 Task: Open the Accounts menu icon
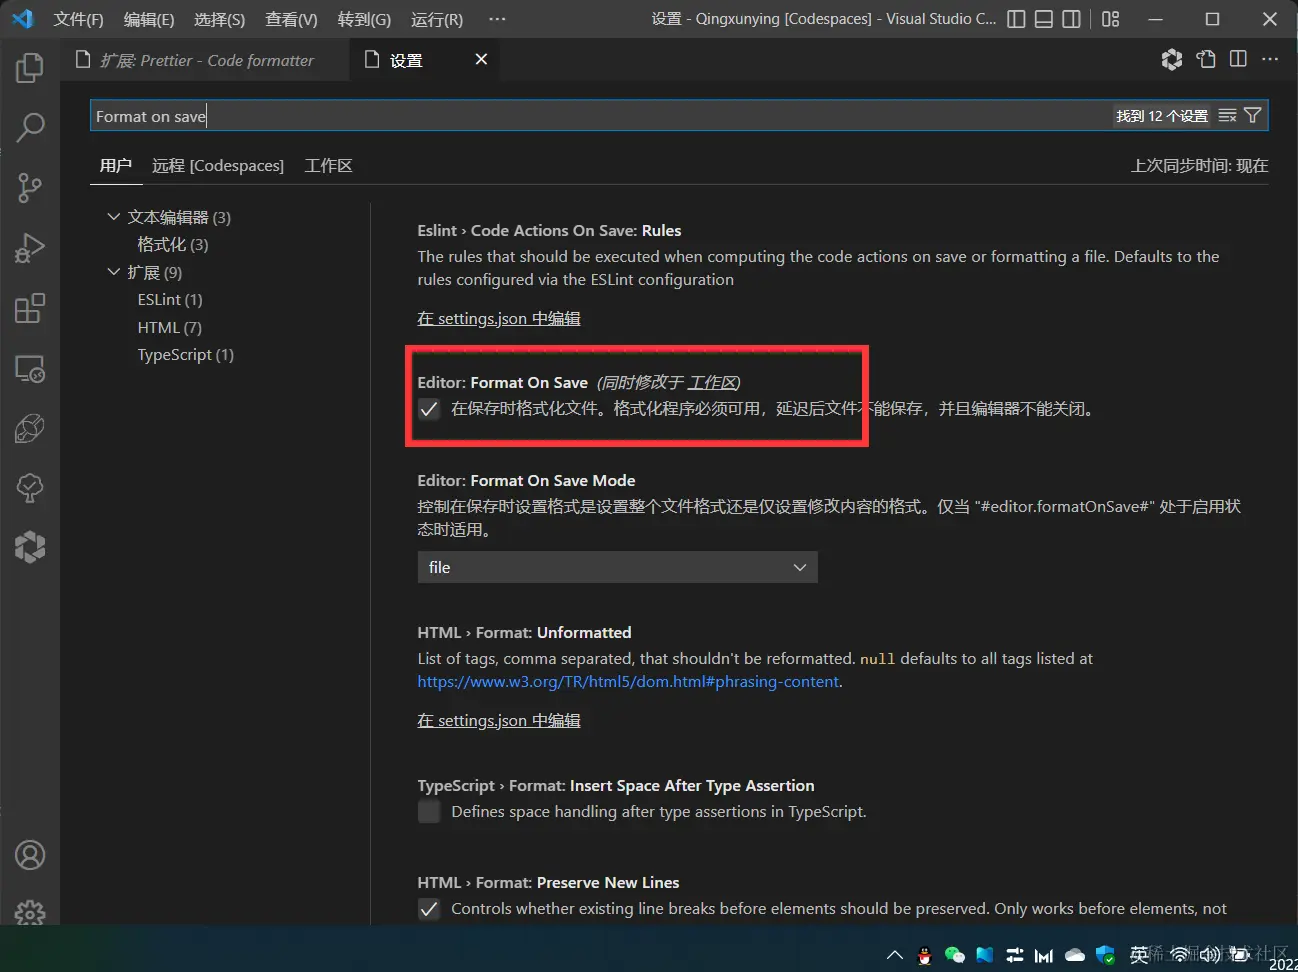[x=30, y=856]
